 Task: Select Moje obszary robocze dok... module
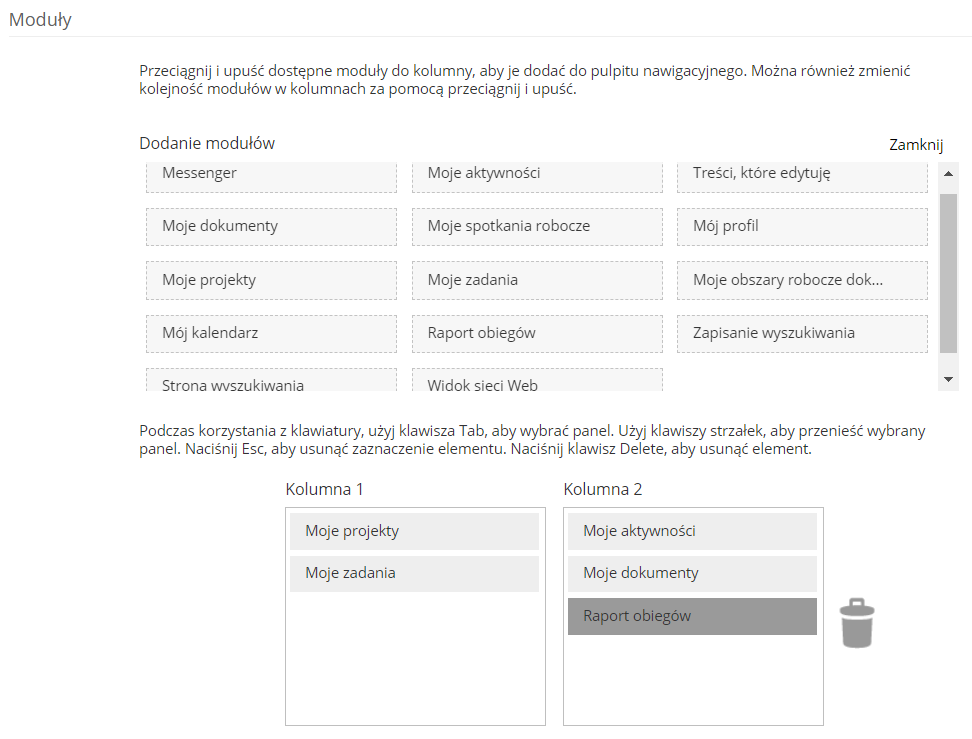coord(802,280)
